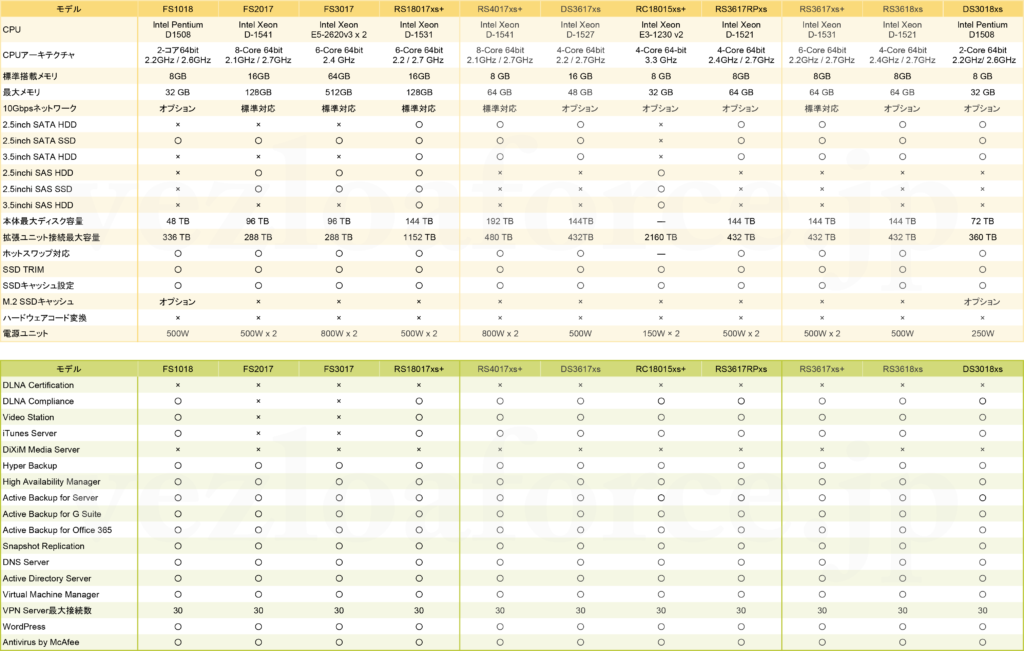Select the "2-コア64bit 2.2GHz / 2.6GHz" cell
The width and height of the screenshot is (1024, 651).
(x=178, y=55)
